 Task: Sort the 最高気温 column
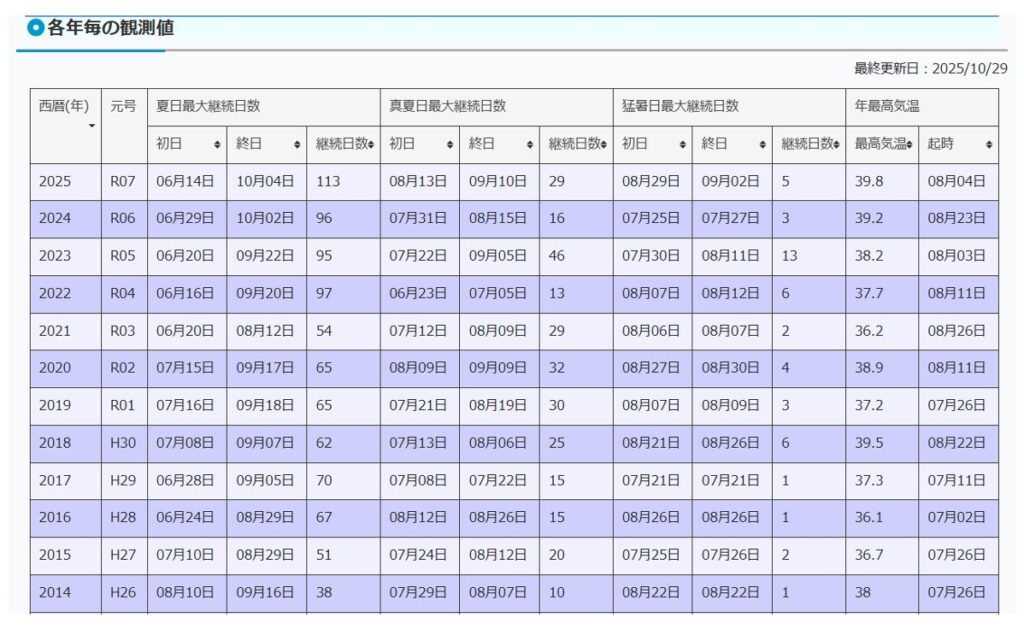910,145
